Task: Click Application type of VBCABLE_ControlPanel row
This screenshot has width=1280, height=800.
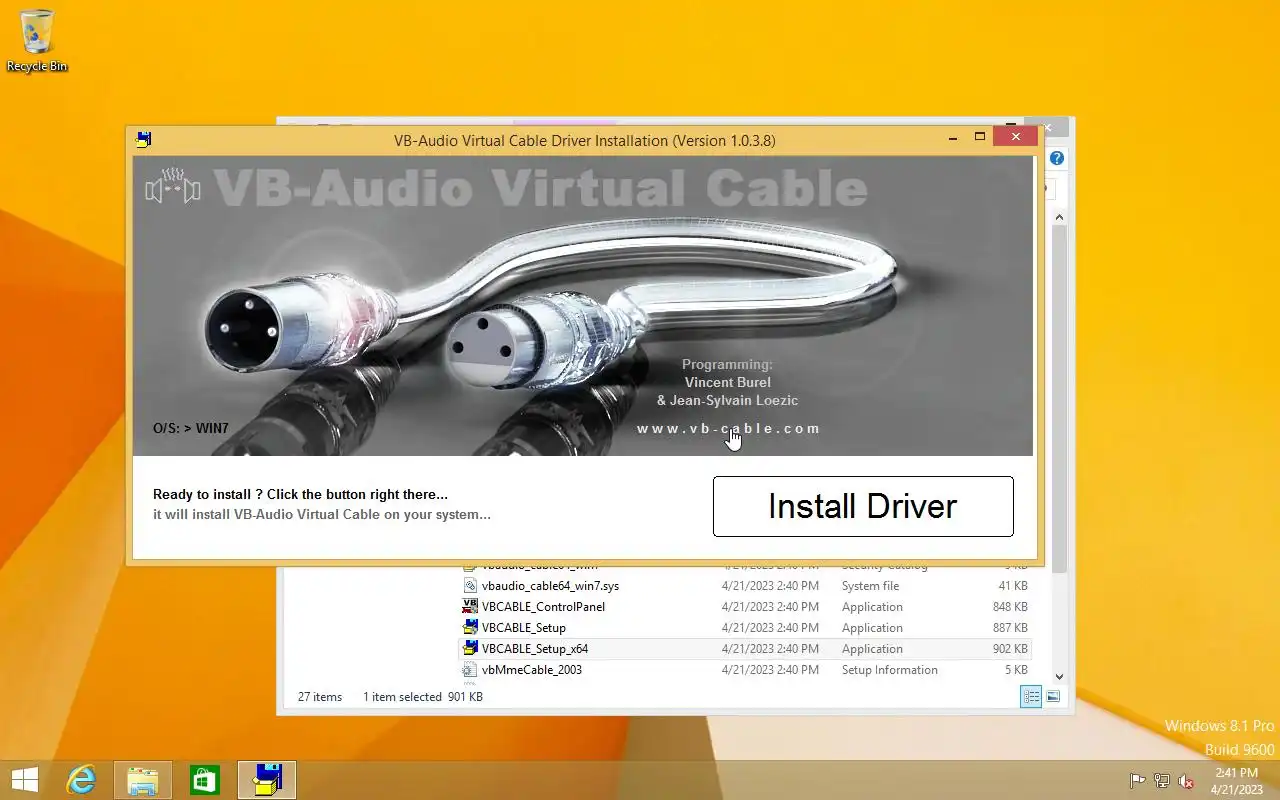Action: pyautogui.click(x=872, y=607)
